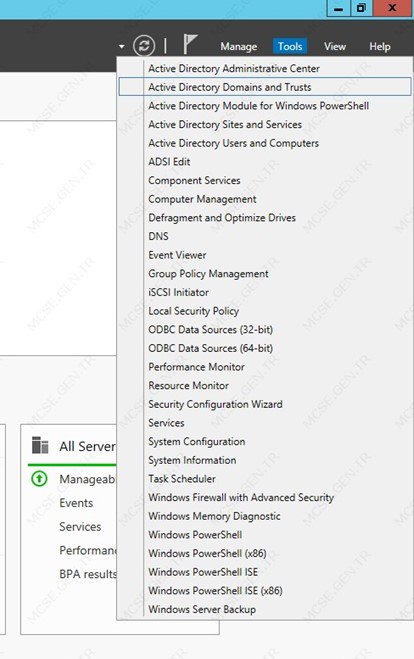Open the Manage menu
414x659 pixels.
coord(238,46)
